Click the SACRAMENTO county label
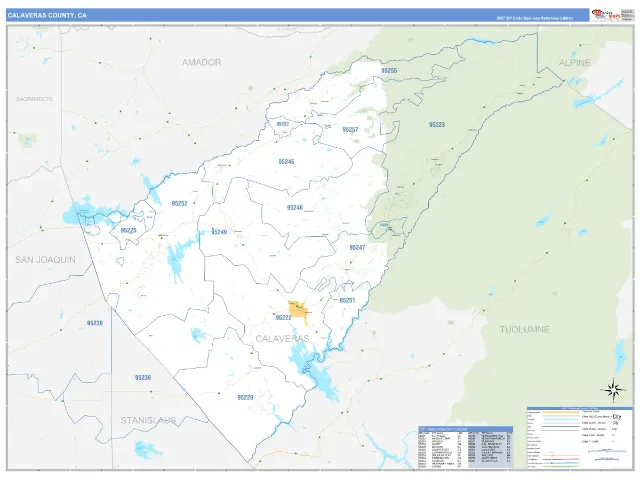 click(35, 99)
